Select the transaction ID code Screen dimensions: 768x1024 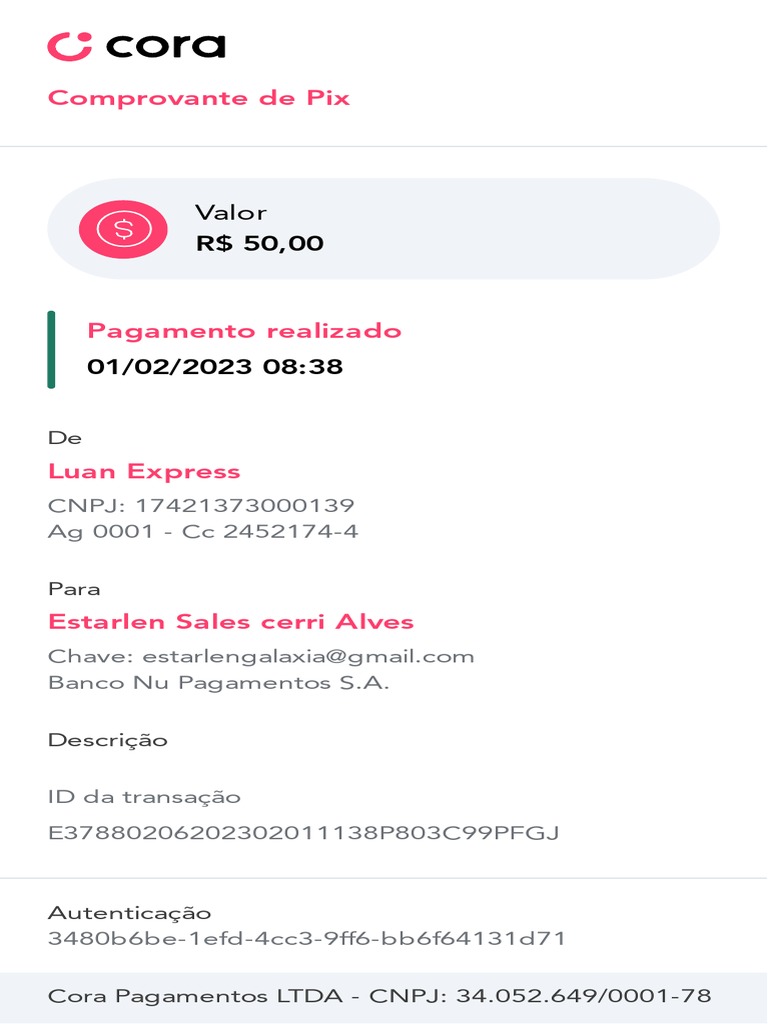303,832
